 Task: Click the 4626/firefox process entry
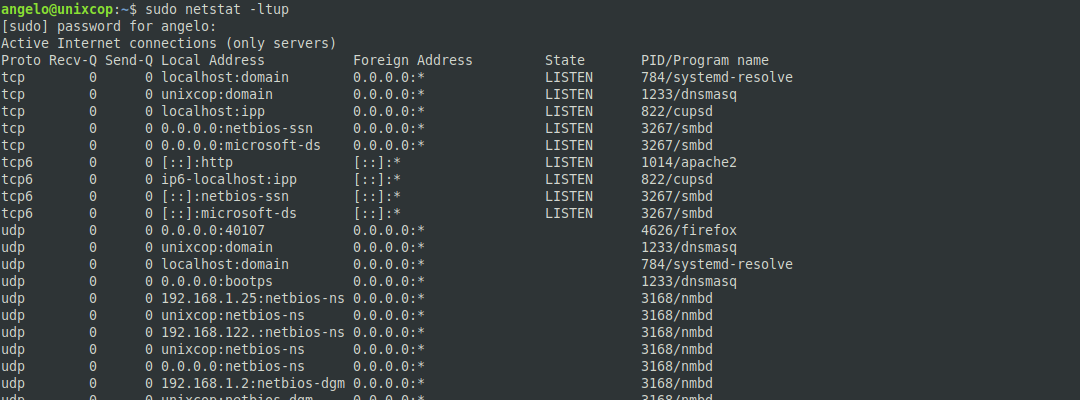pyautogui.click(x=689, y=231)
